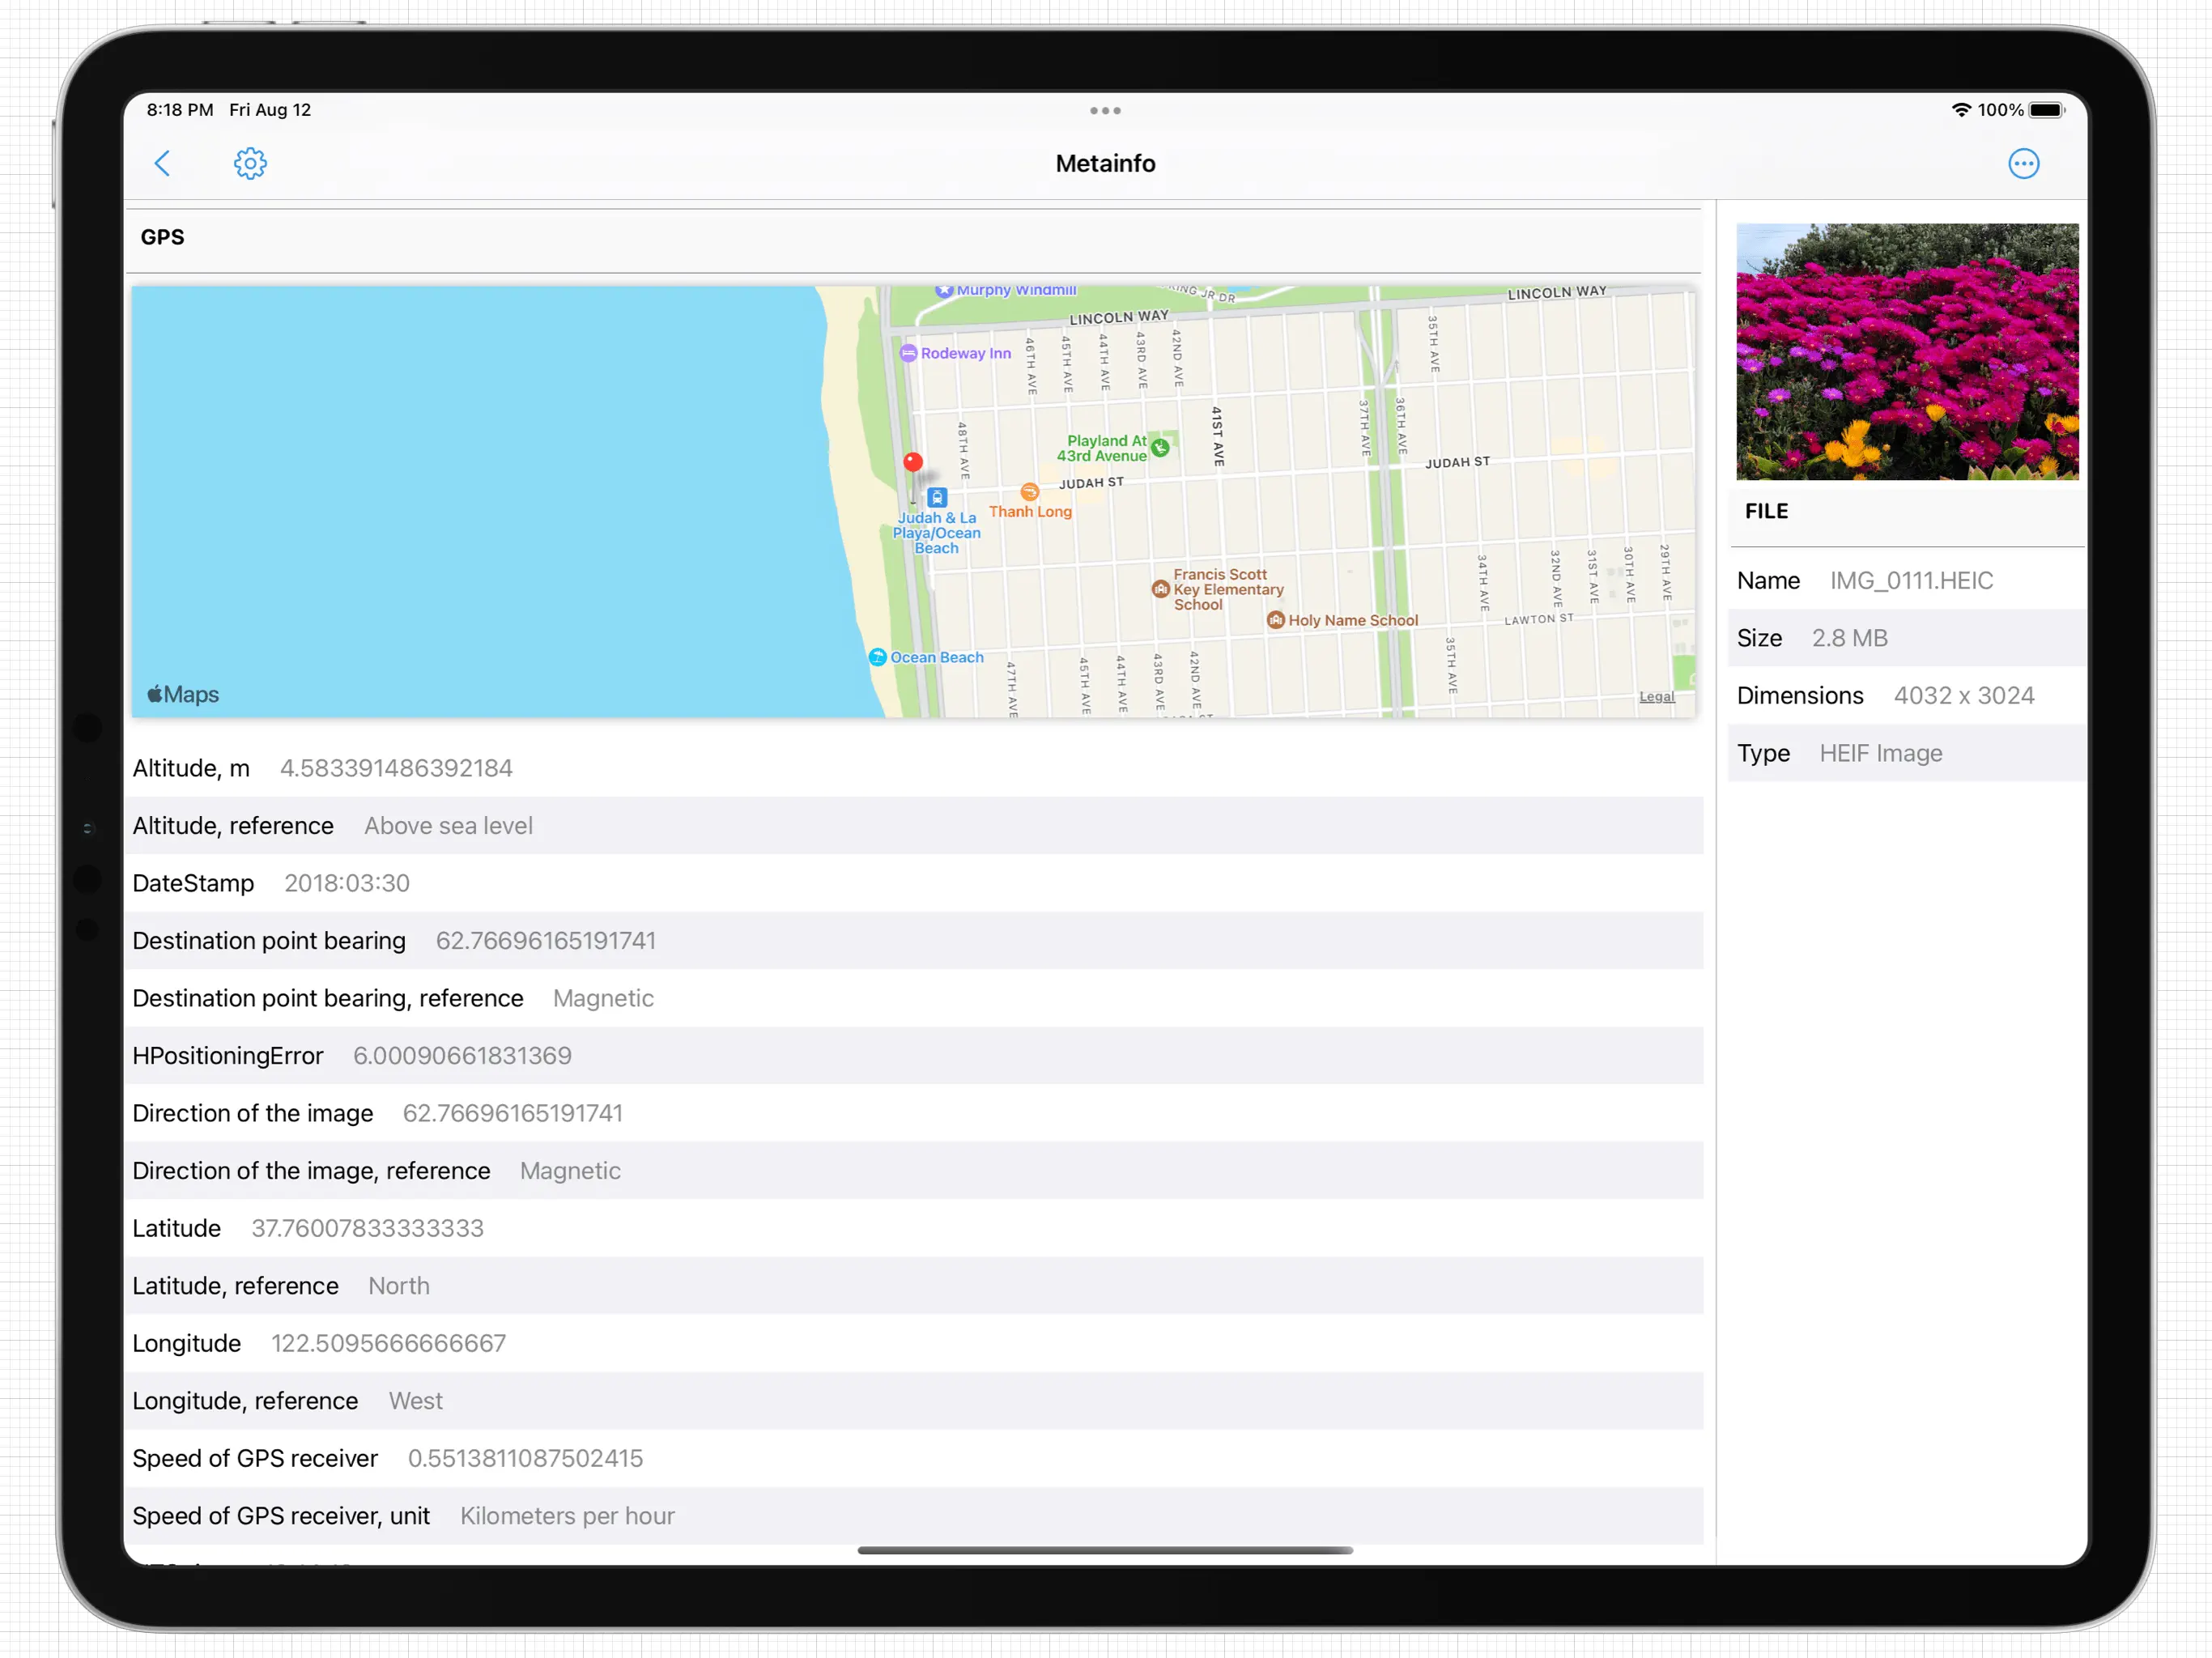Select the Judah & La Playa transit icon

pos(936,497)
